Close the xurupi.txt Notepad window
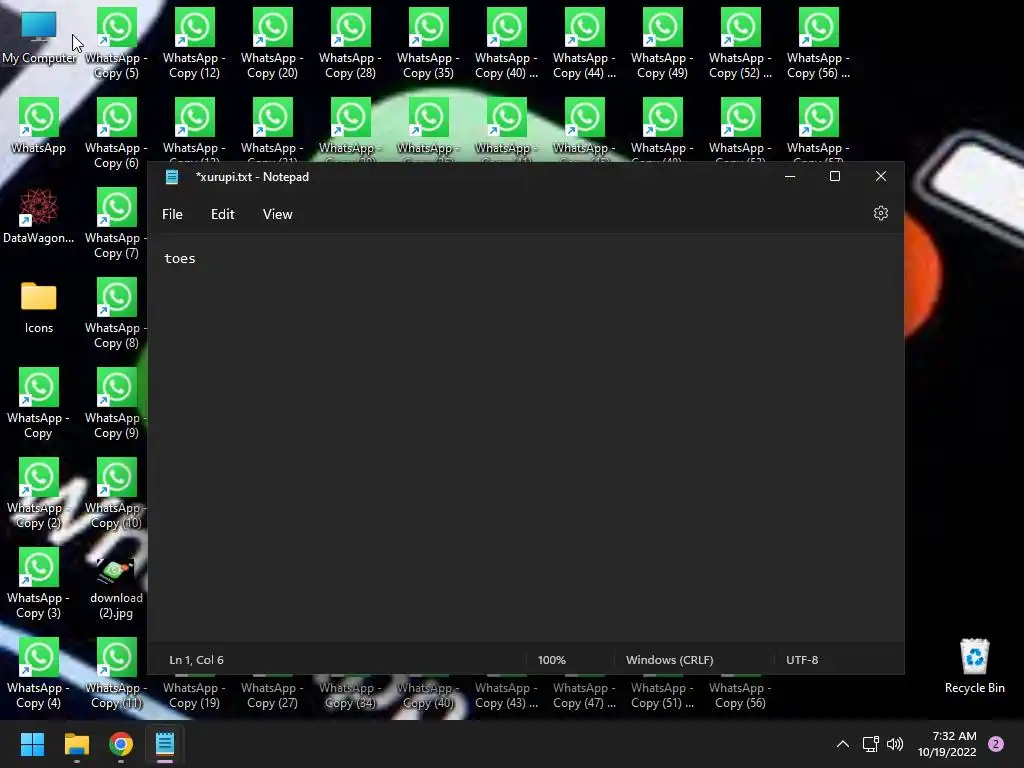The height and width of the screenshot is (768, 1024). click(881, 176)
